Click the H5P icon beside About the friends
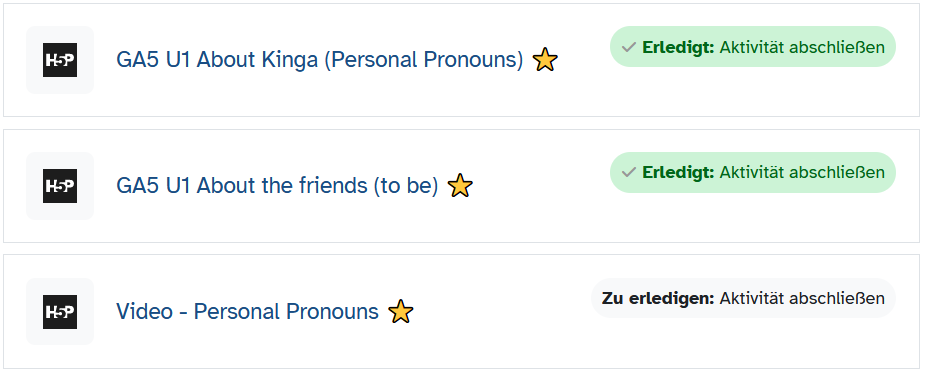The image size is (926, 375). pos(60,185)
